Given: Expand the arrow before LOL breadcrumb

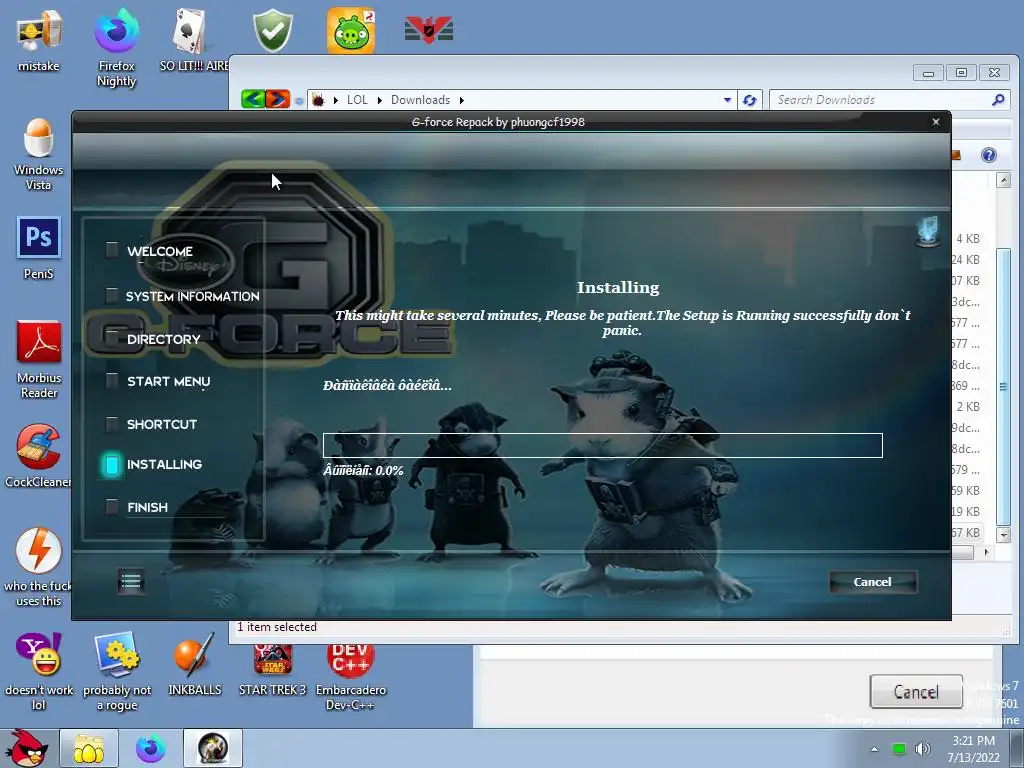Looking at the screenshot, I should [x=336, y=100].
